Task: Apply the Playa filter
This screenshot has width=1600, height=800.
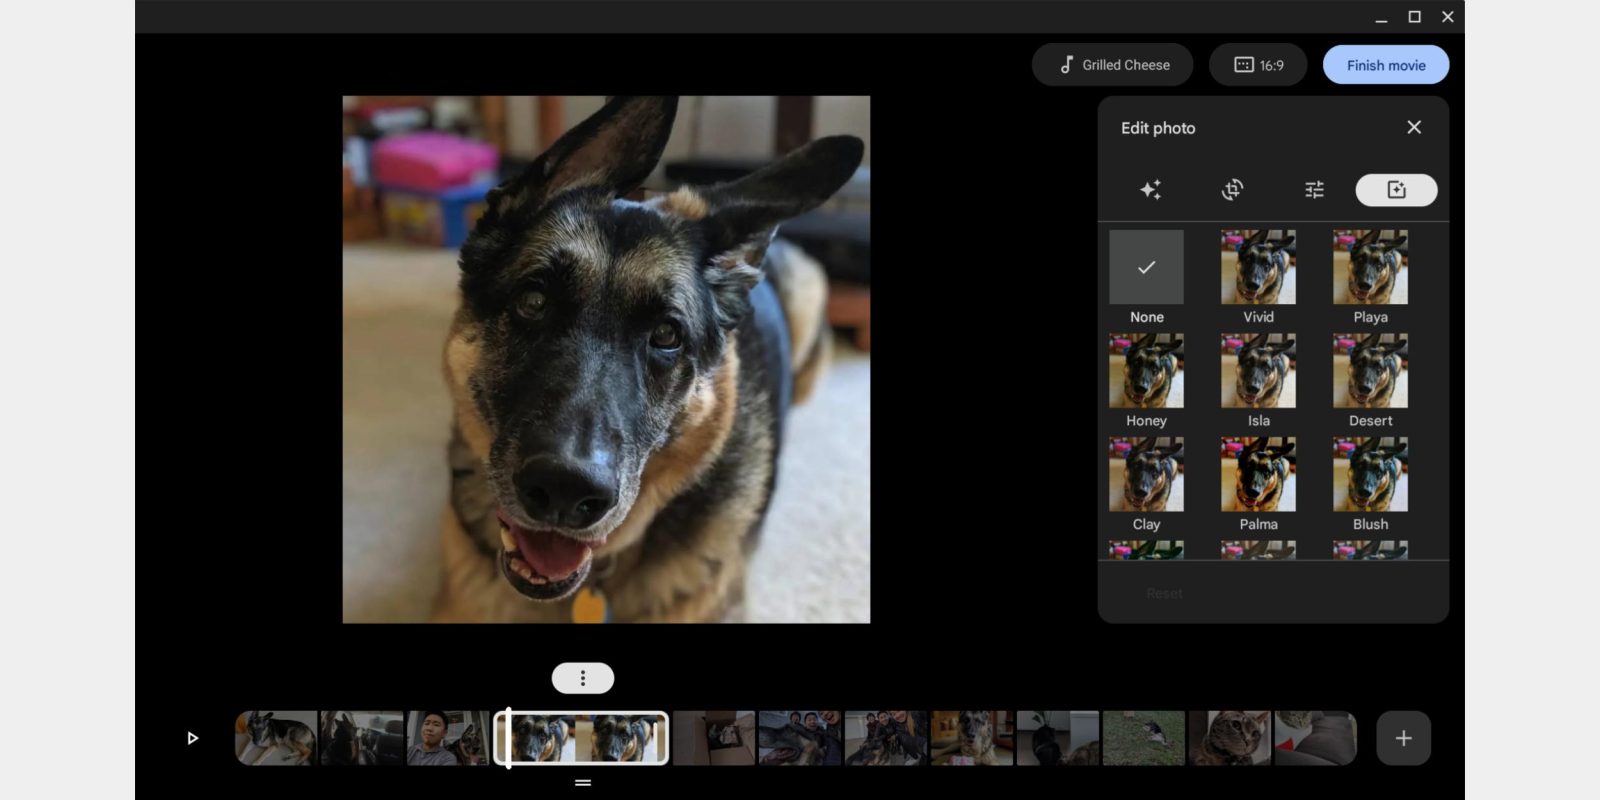Action: click(1370, 267)
